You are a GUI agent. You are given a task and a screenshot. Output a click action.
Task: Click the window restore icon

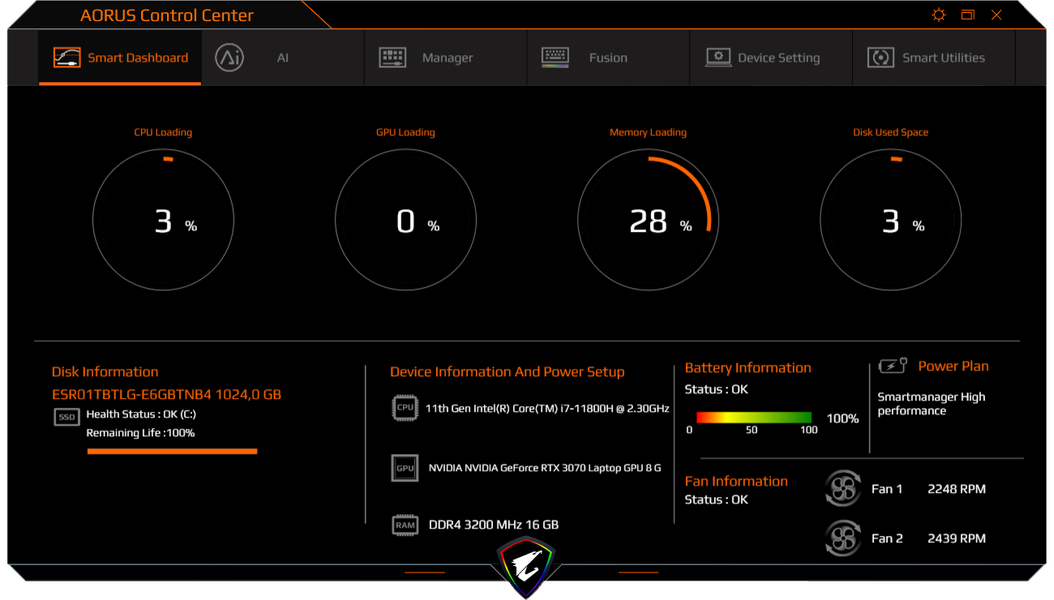coord(968,15)
